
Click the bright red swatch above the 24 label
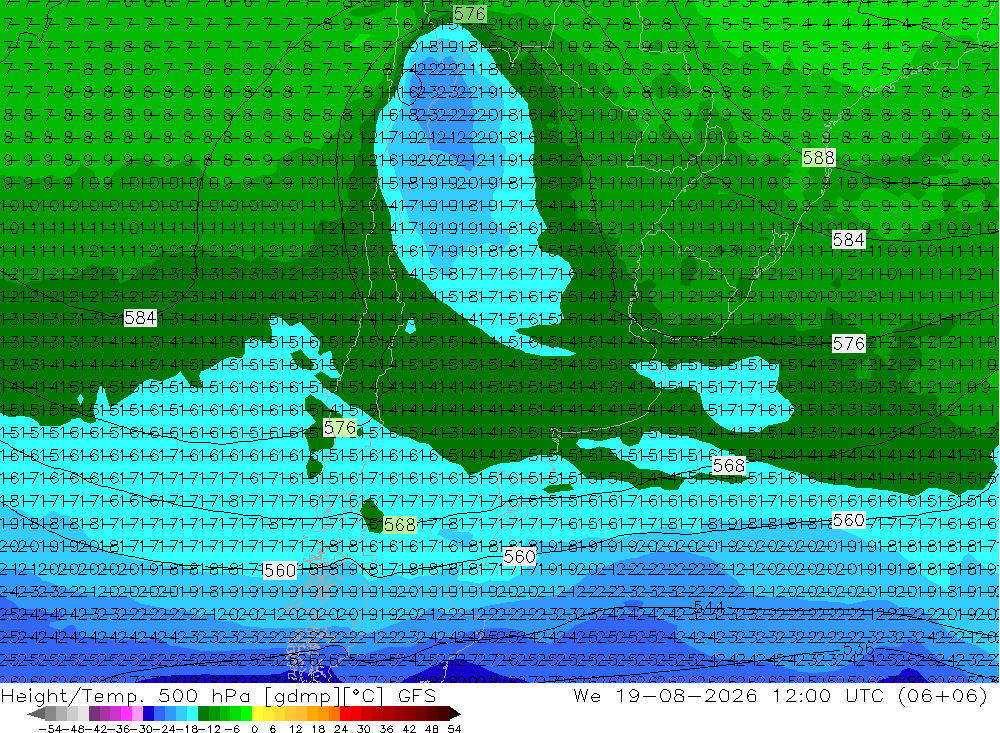tap(345, 714)
